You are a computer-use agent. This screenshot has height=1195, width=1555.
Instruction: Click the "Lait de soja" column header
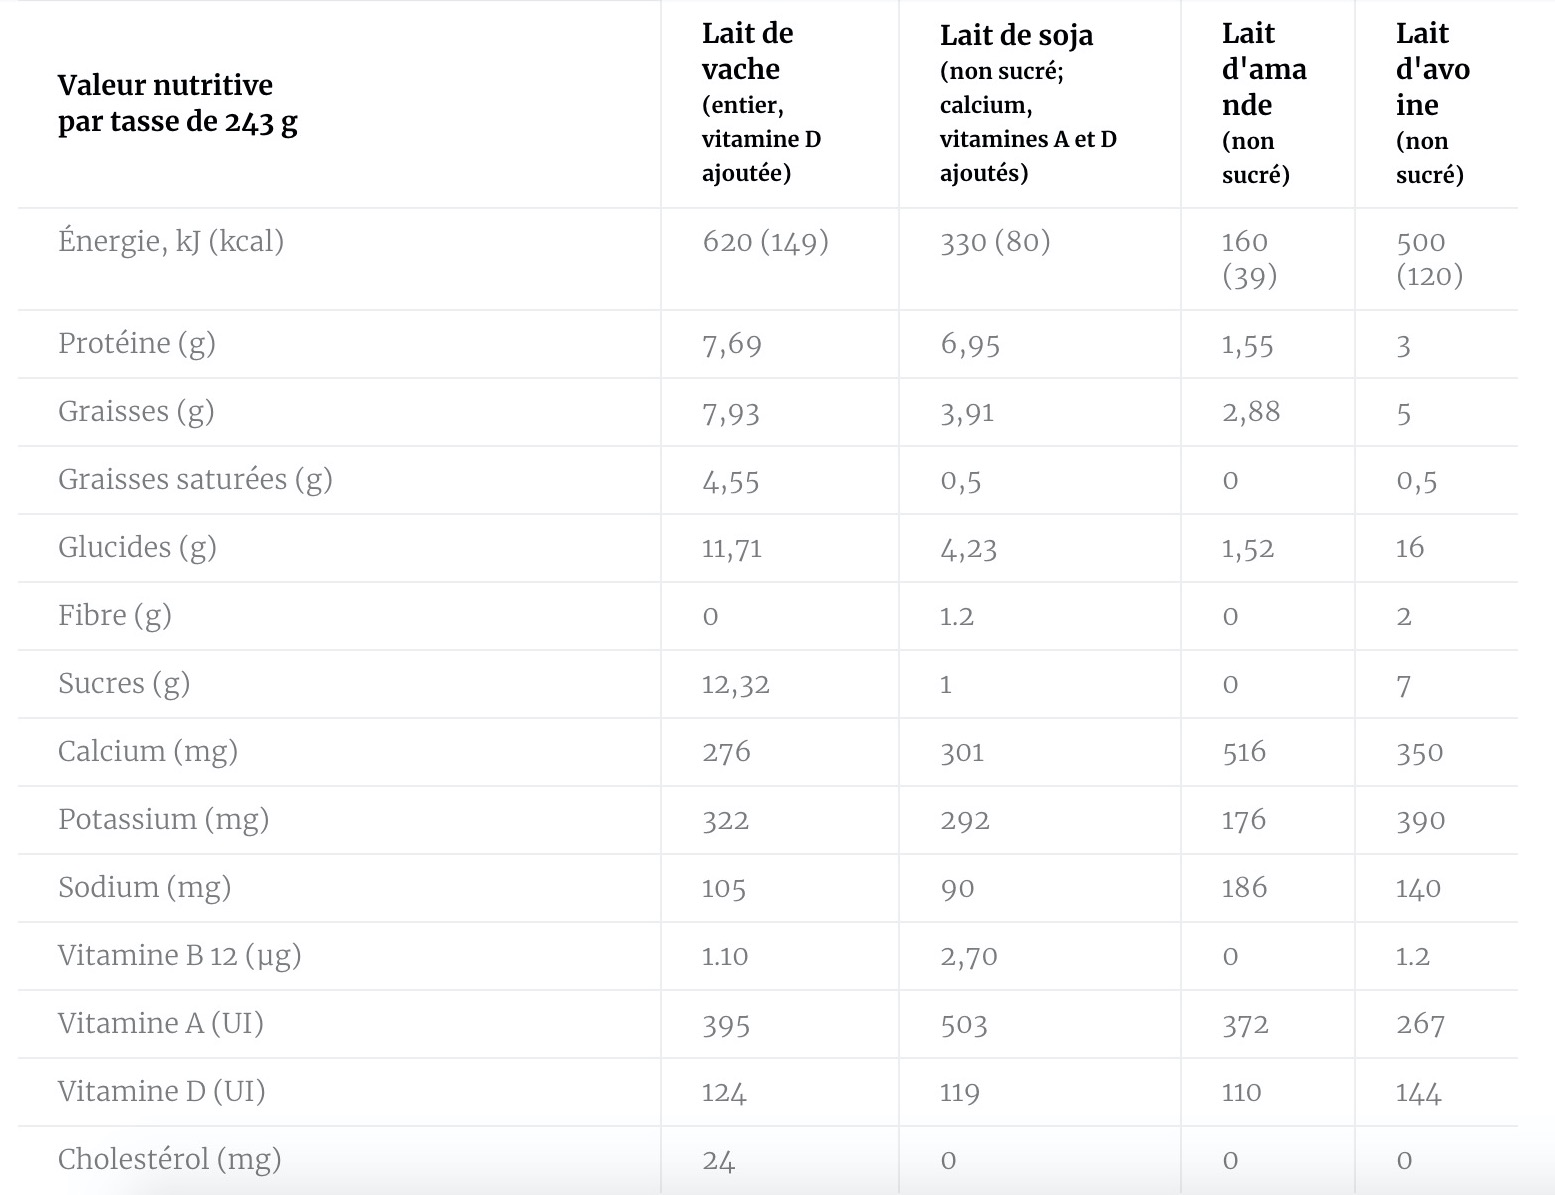[x=1016, y=36]
